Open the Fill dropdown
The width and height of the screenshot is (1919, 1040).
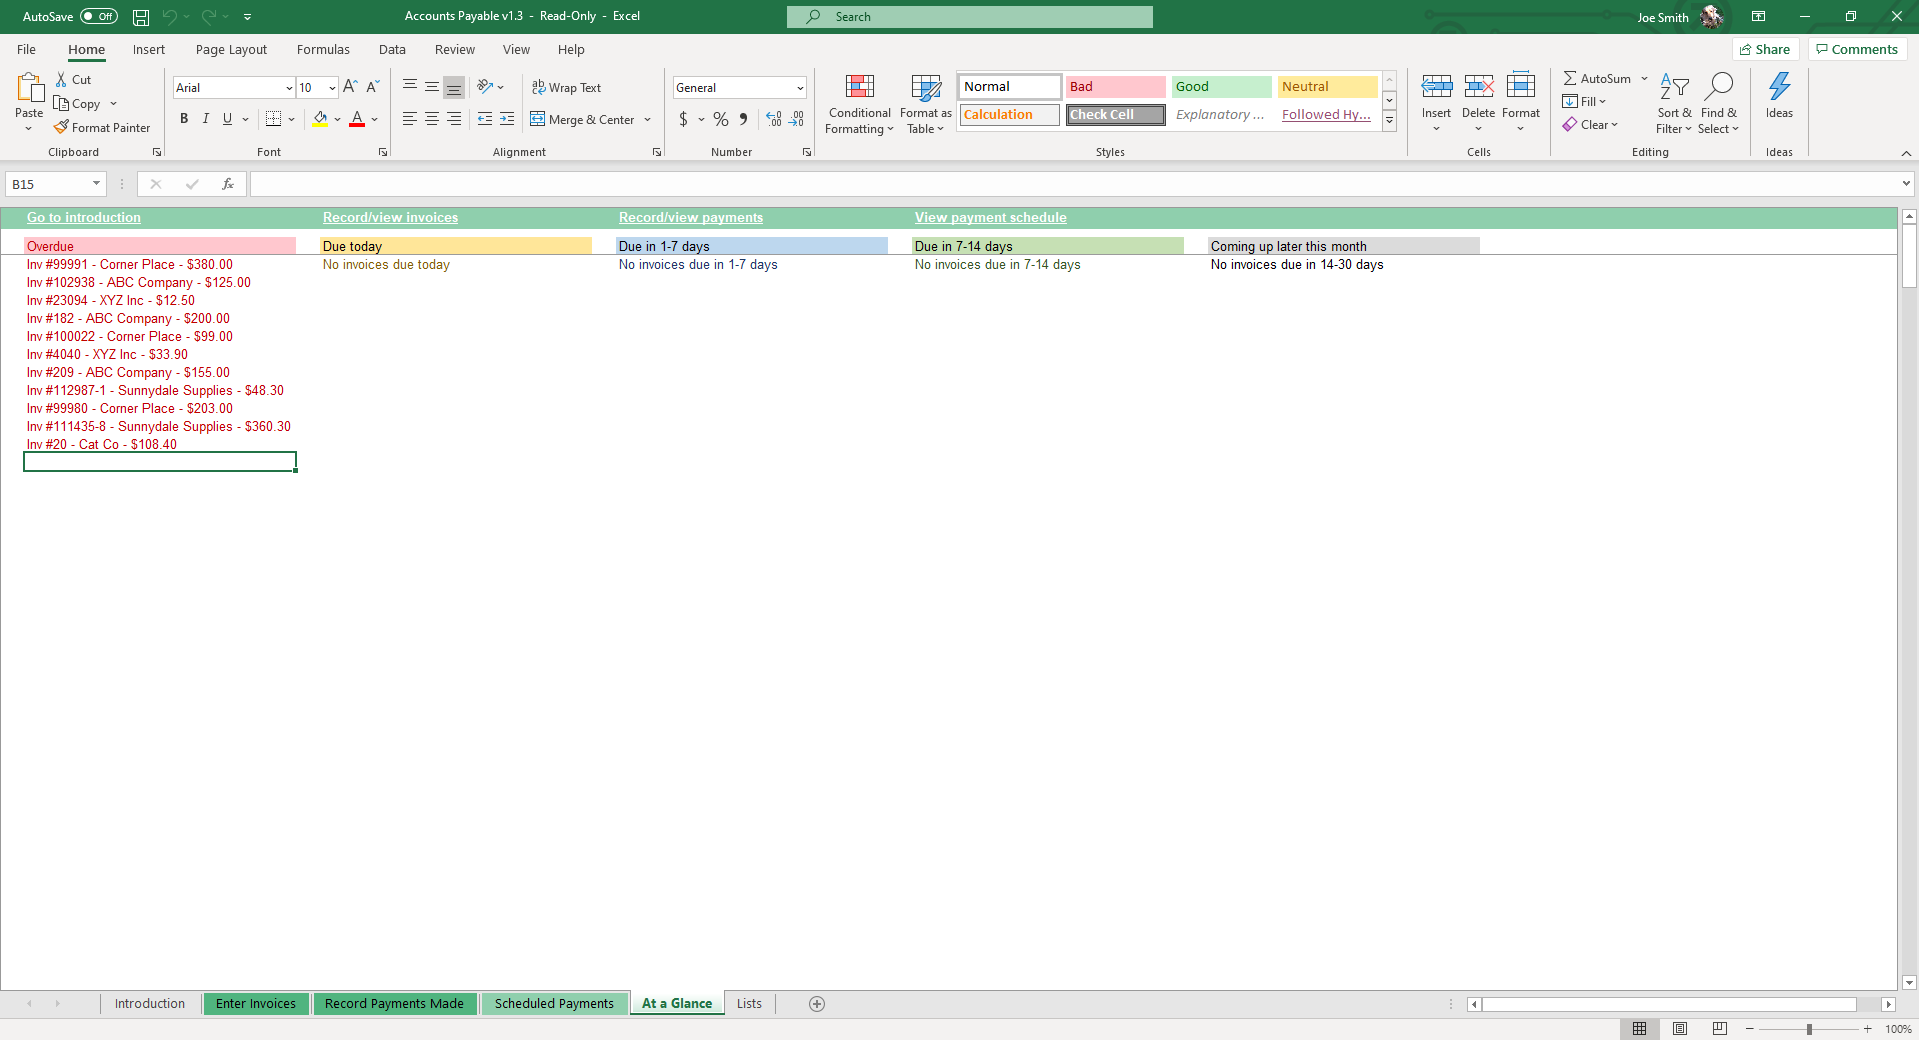[x=1584, y=102]
